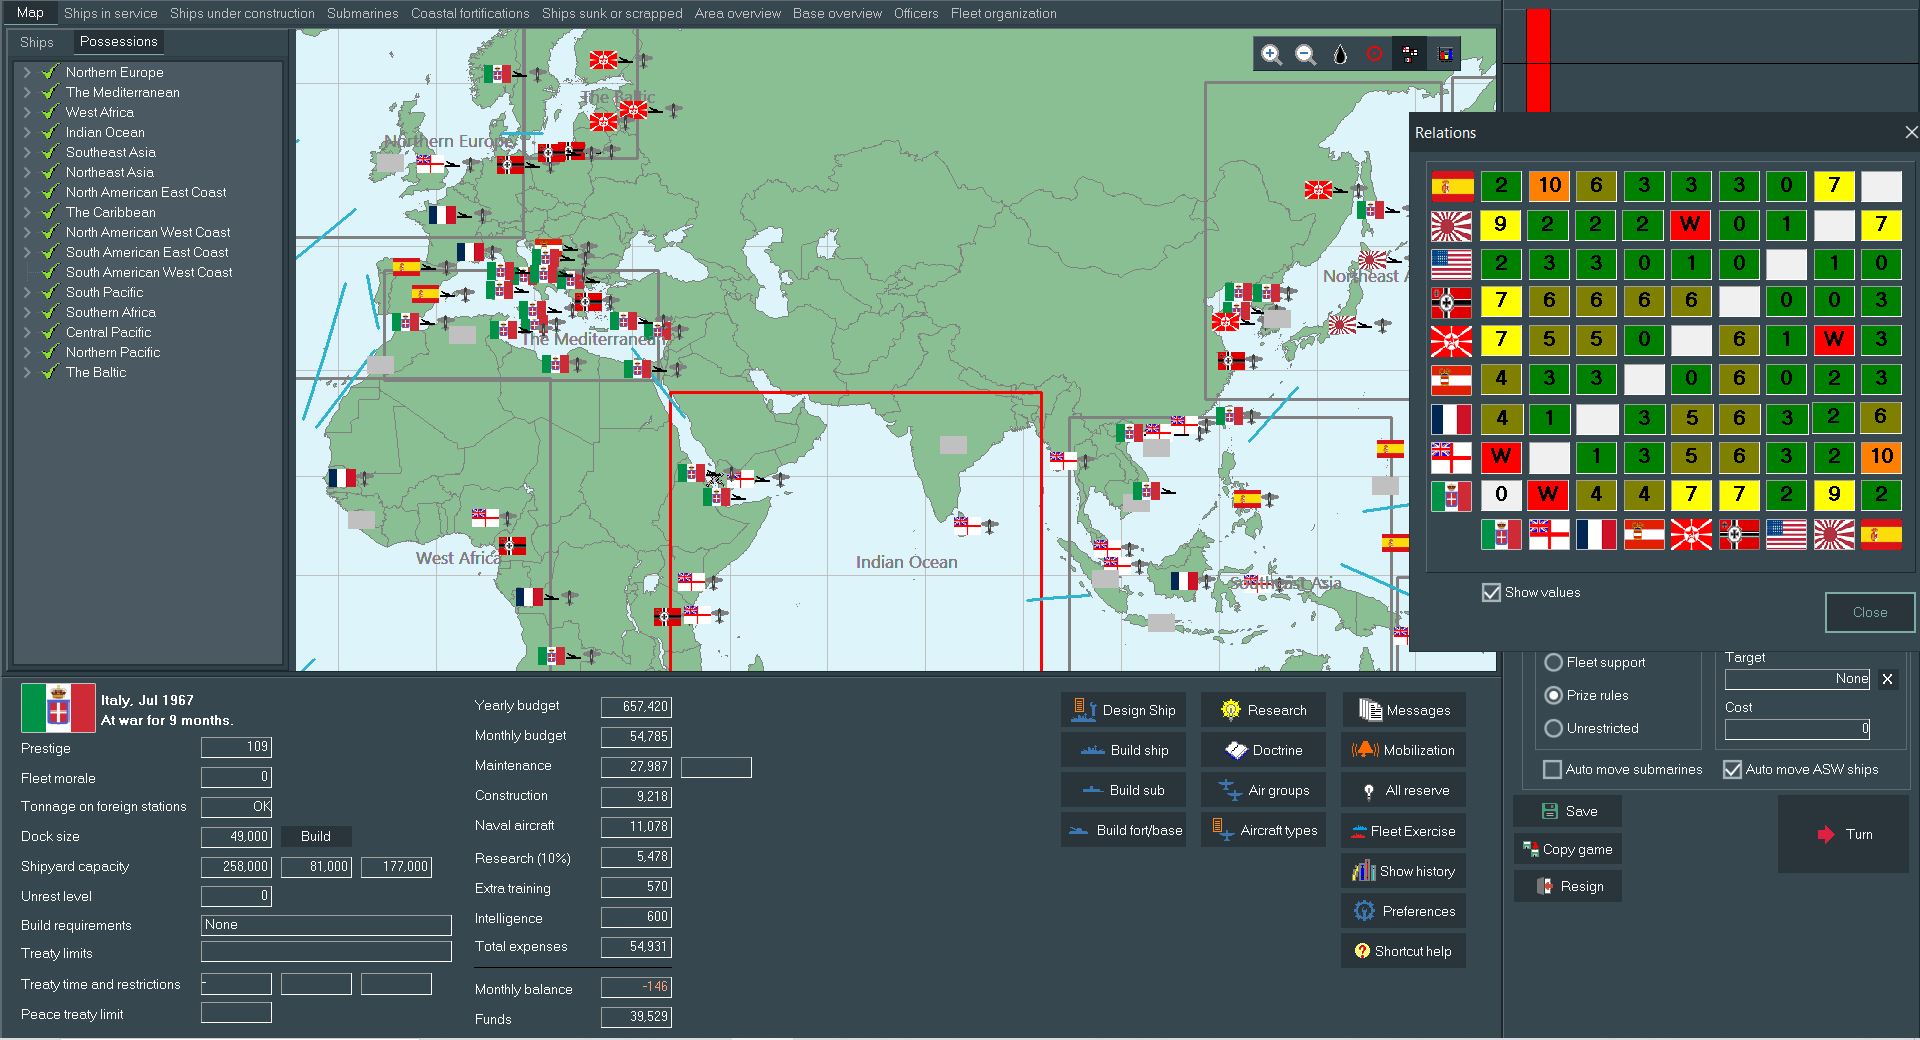This screenshot has height=1040, width=1920.
Task: Select the Unrestricted radio option
Action: coord(1554,728)
